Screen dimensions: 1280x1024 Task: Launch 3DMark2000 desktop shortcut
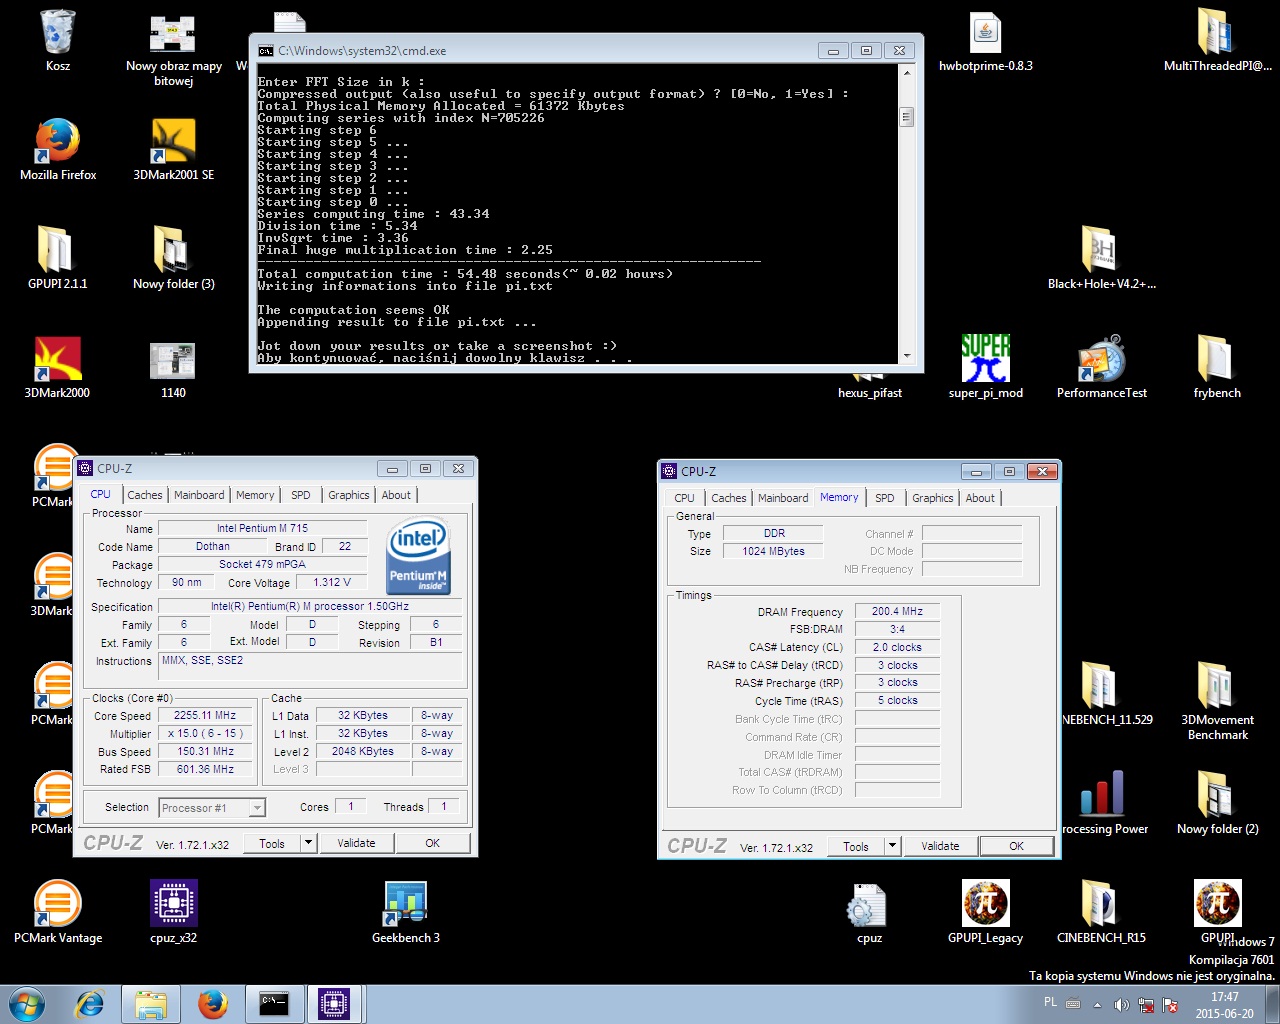(58, 367)
